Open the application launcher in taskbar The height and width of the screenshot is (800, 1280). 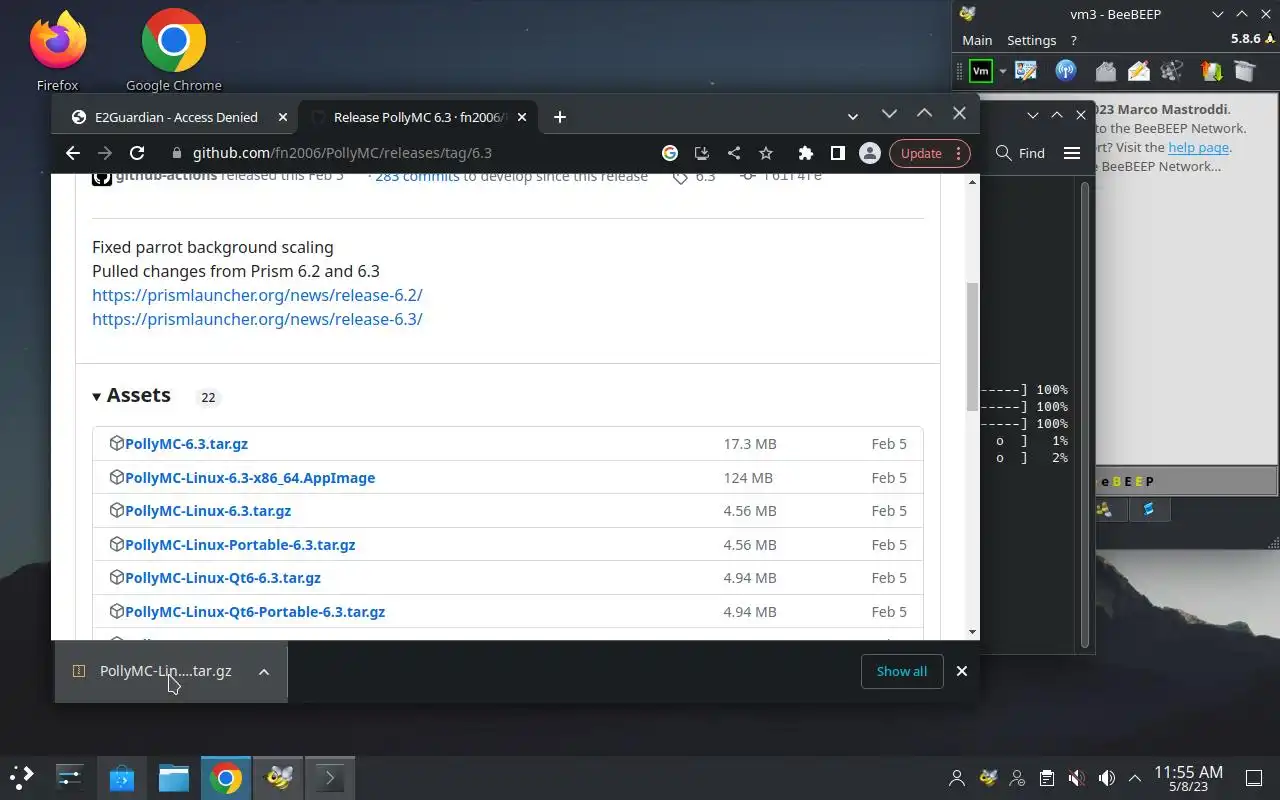click(x=22, y=777)
